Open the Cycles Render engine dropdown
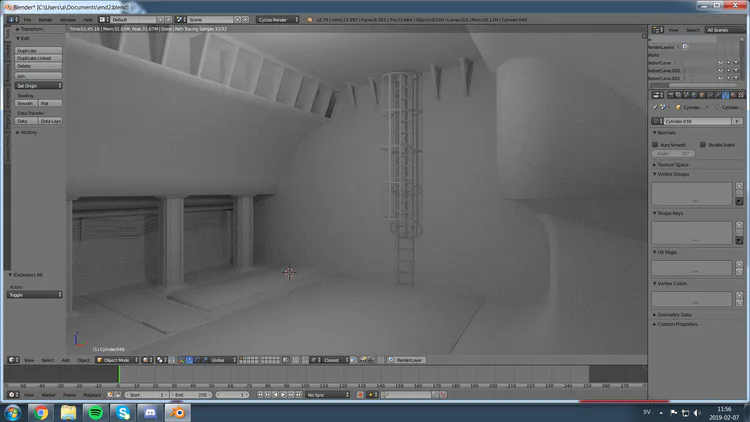750x422 pixels. (x=277, y=20)
